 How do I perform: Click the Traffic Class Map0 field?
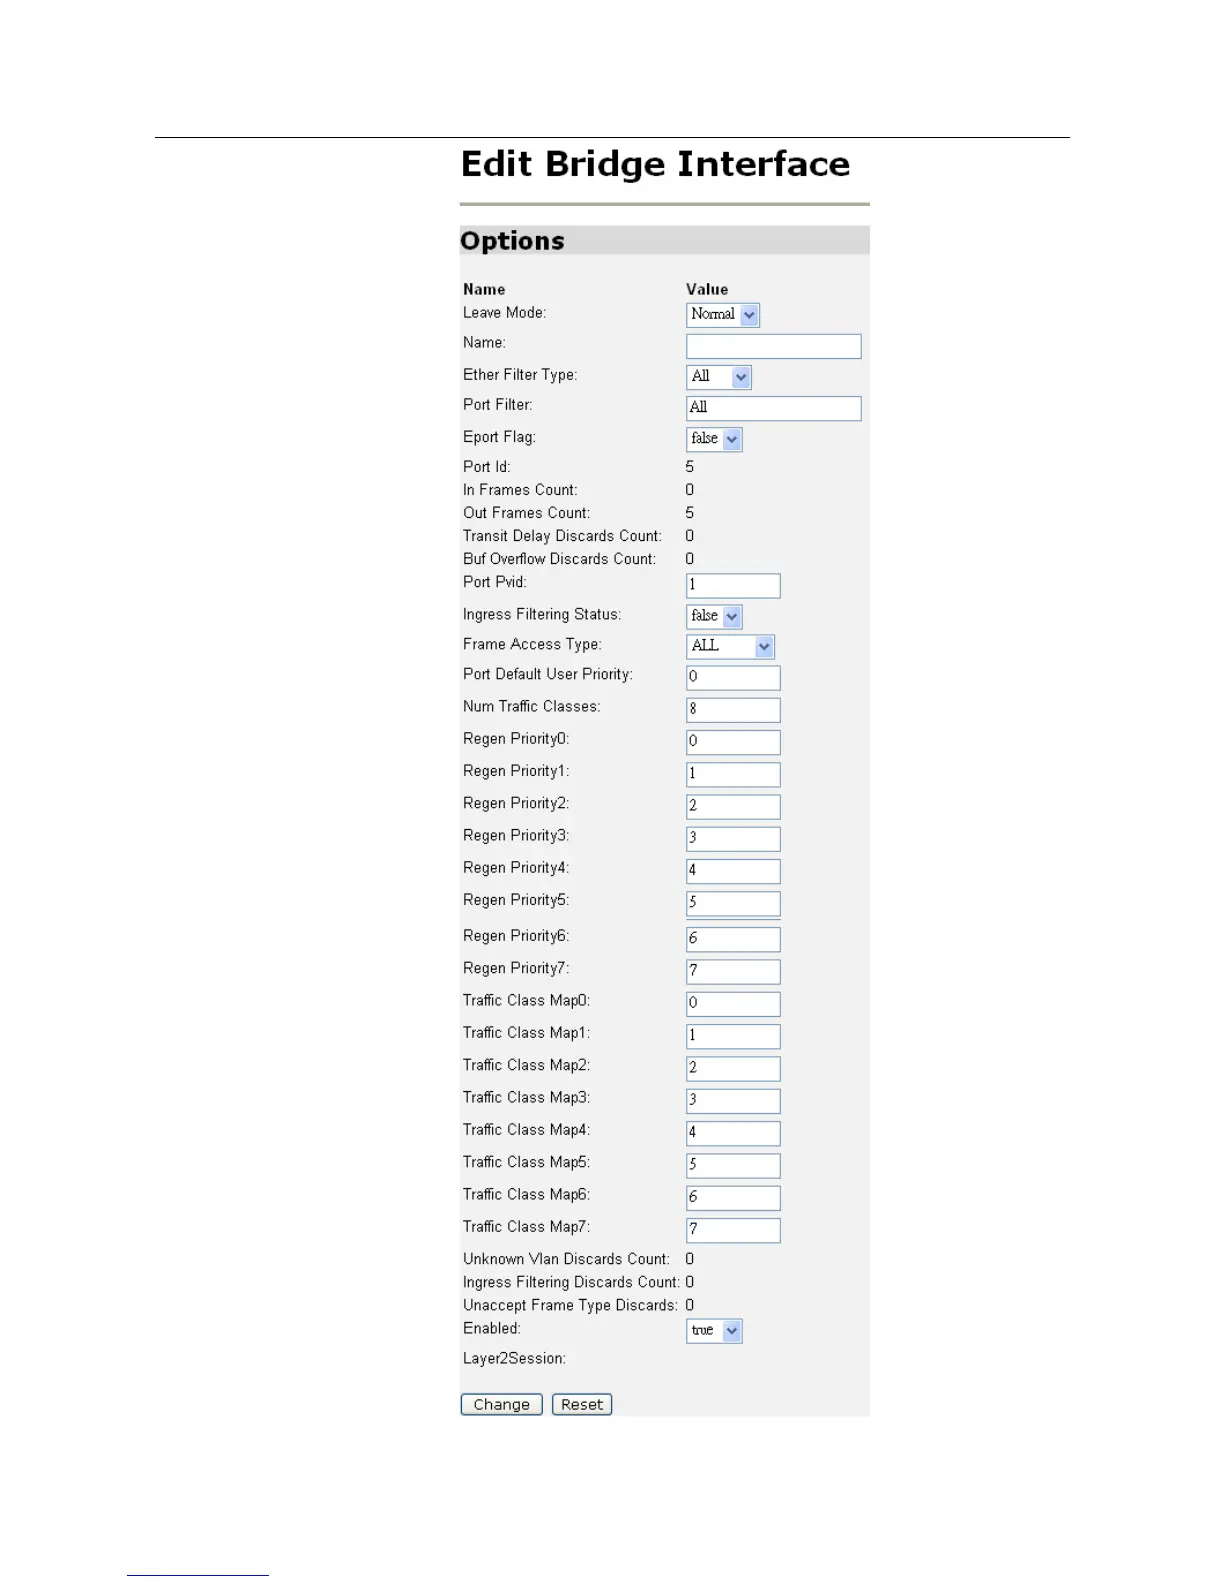click(x=733, y=1004)
